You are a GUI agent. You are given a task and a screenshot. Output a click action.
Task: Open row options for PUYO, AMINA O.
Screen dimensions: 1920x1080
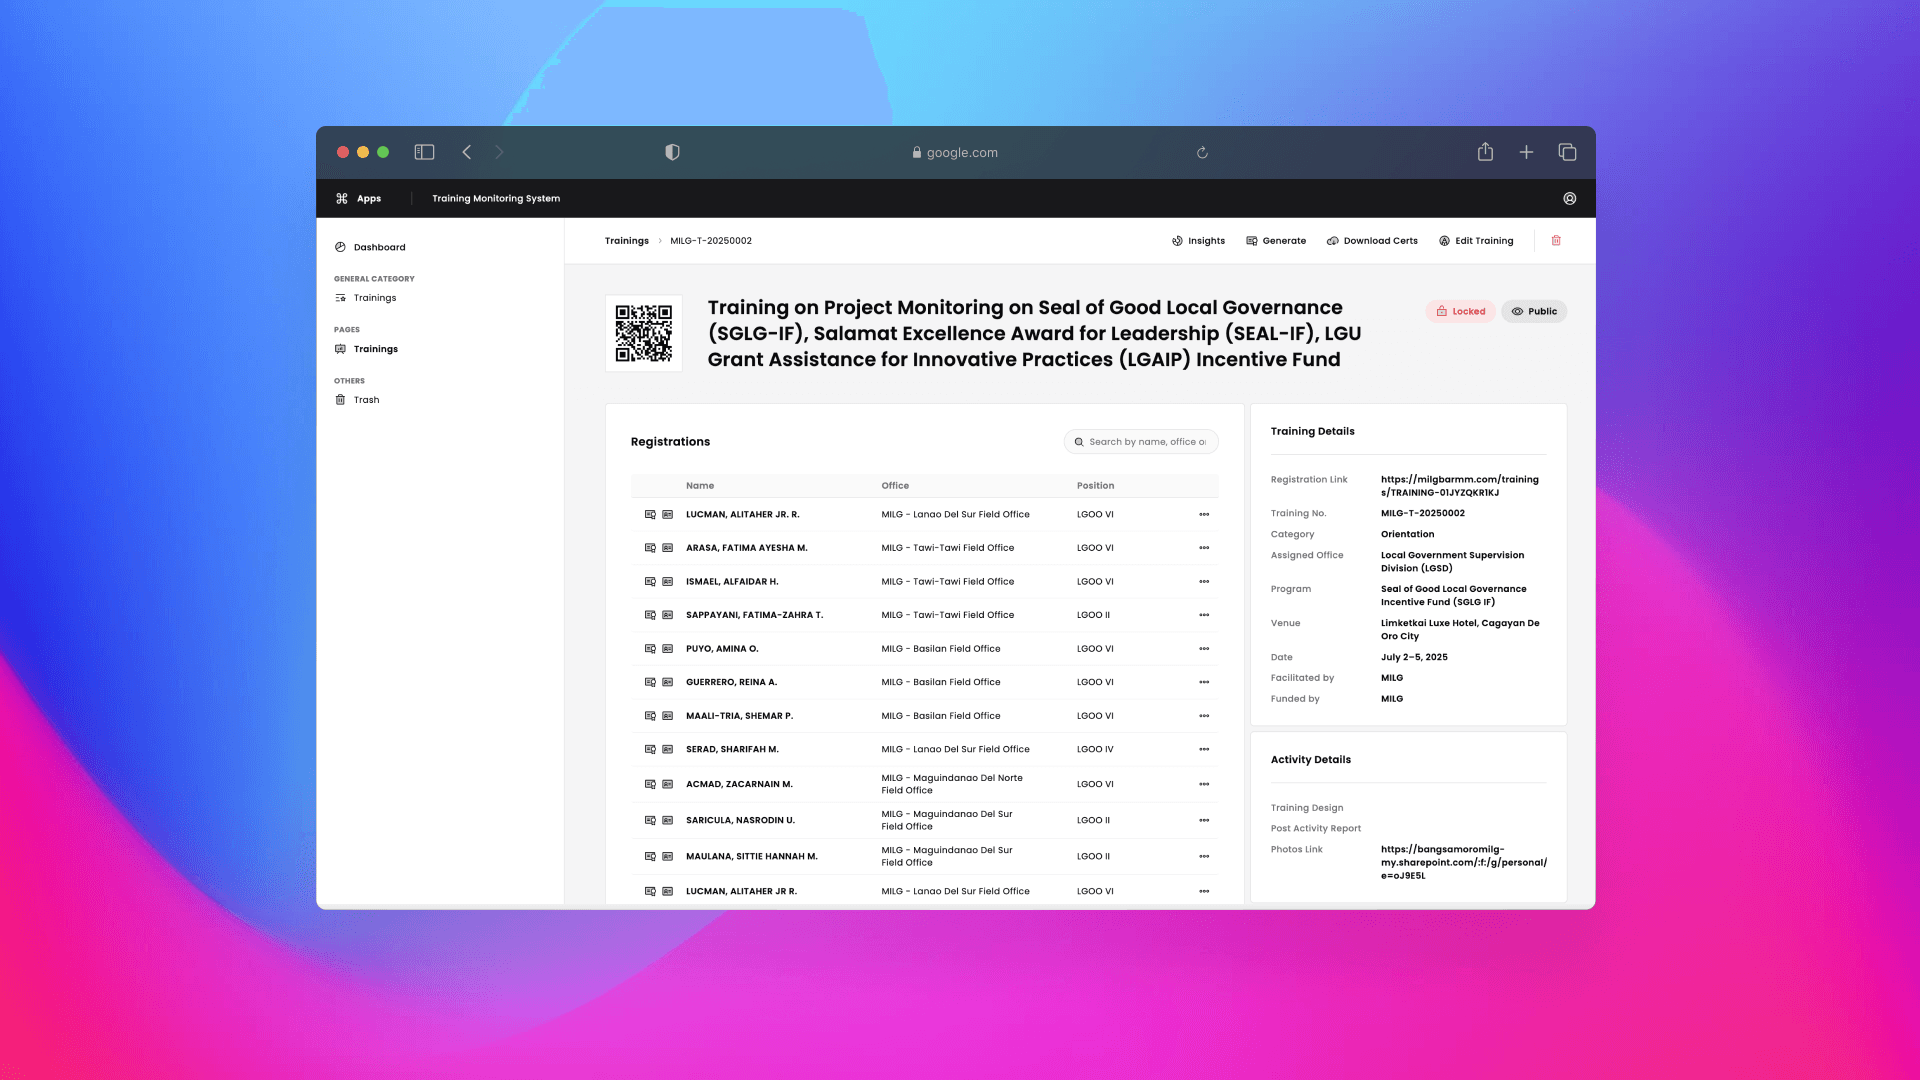[1204, 649]
